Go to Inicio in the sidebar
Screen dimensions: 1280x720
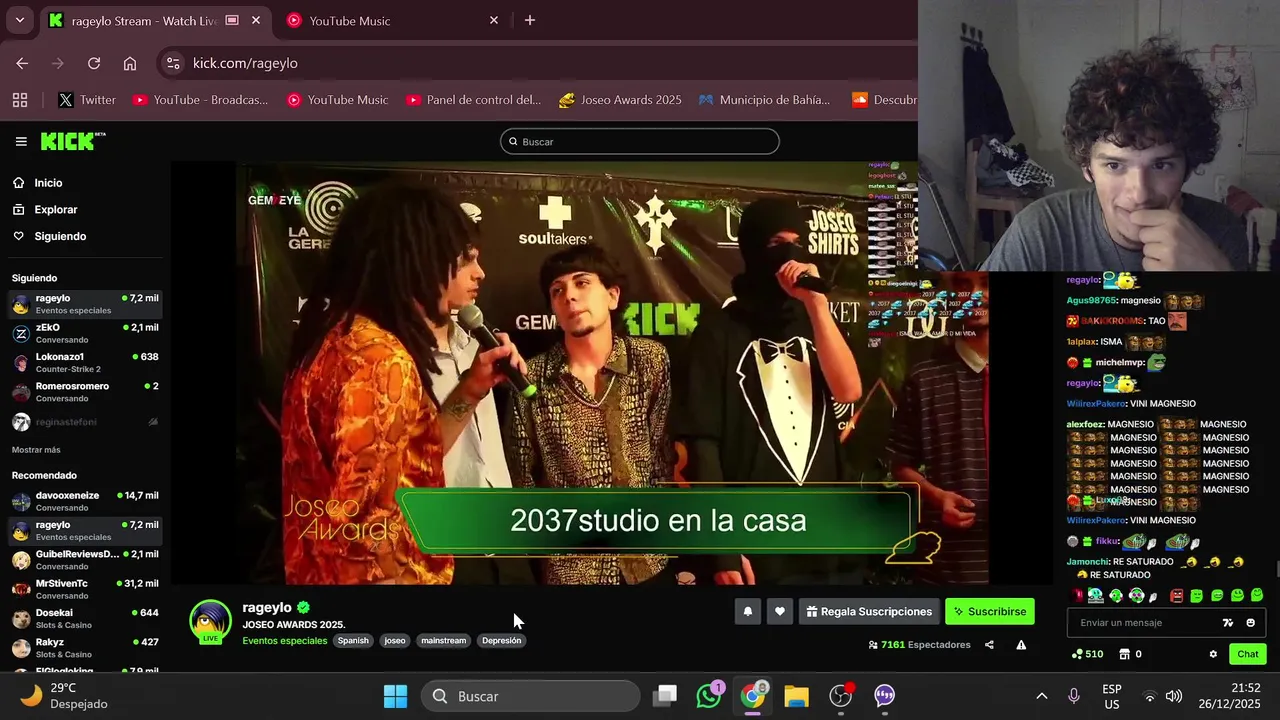[48, 183]
